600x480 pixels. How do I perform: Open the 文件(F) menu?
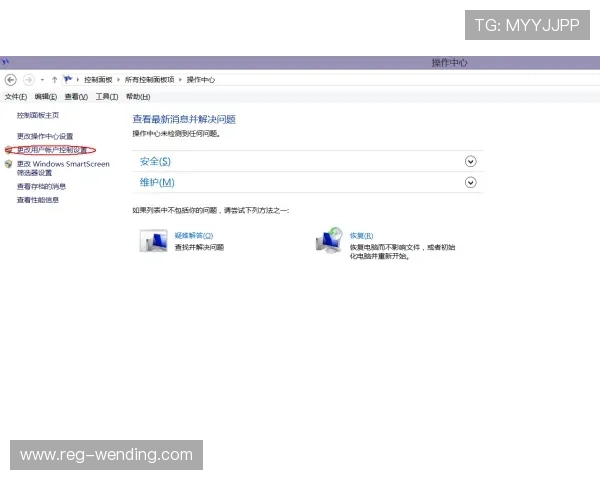[x=16, y=97]
